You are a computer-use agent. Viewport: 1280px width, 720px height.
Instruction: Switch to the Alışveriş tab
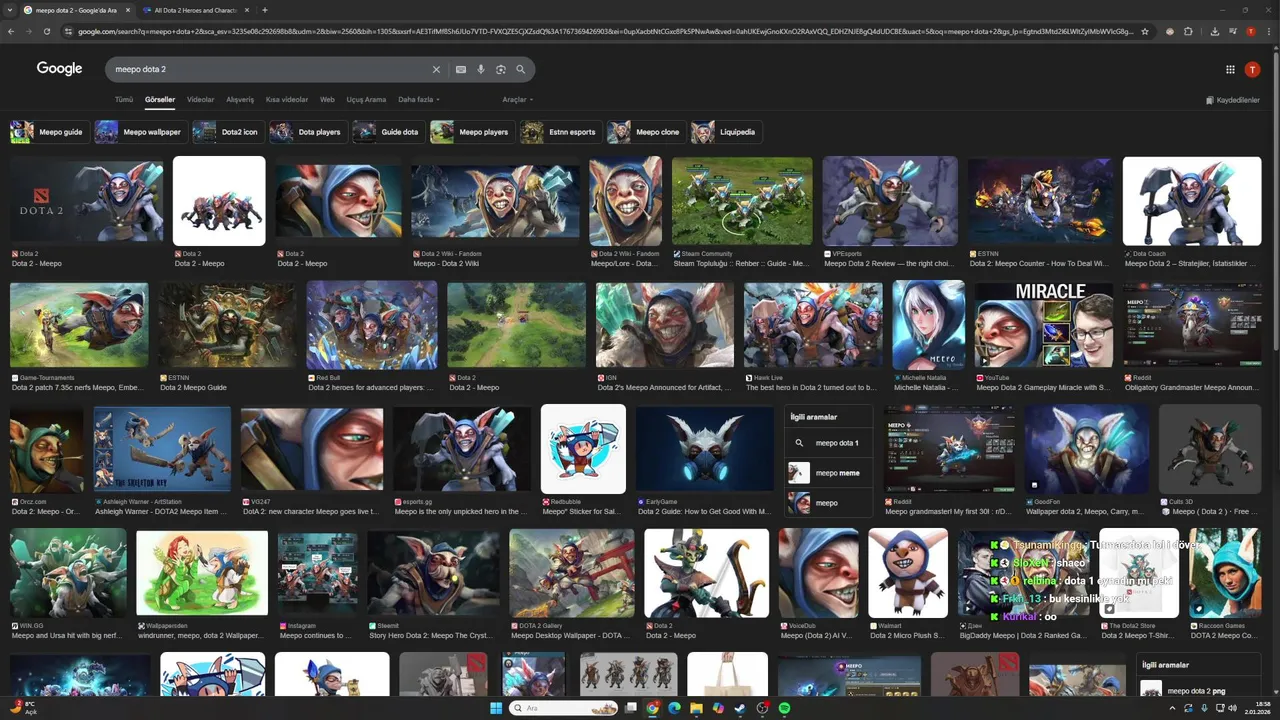(x=240, y=100)
